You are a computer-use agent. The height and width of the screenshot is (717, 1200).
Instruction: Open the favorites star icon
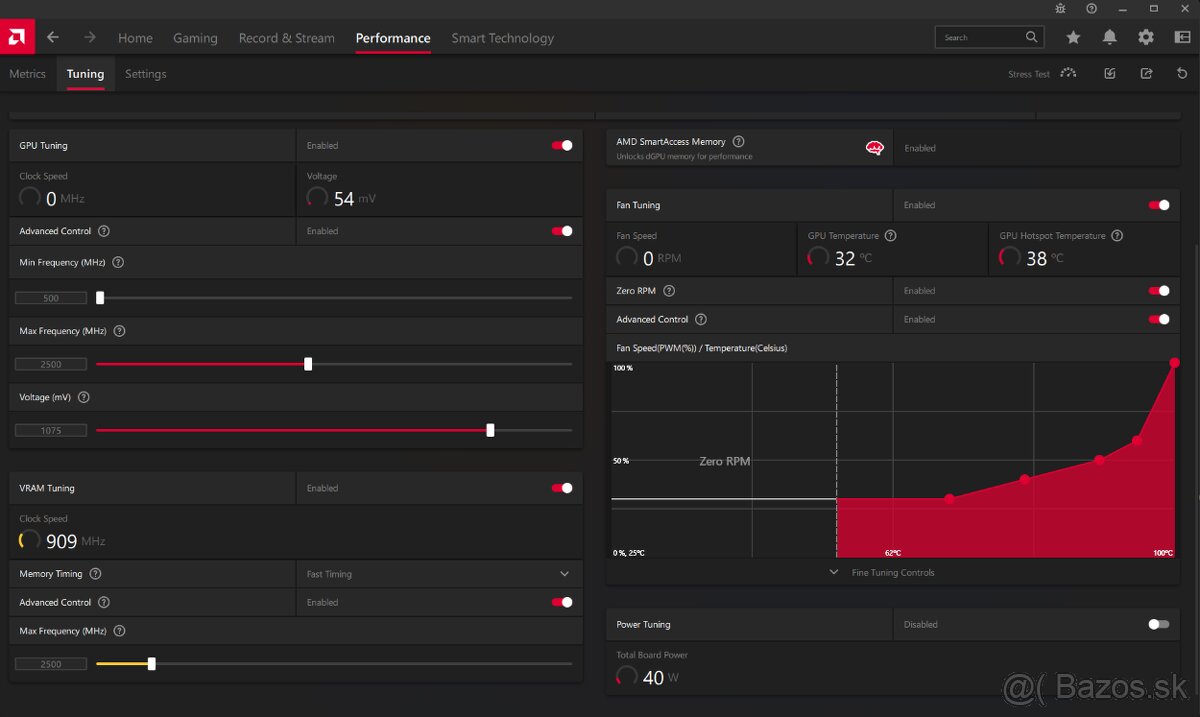(1073, 38)
